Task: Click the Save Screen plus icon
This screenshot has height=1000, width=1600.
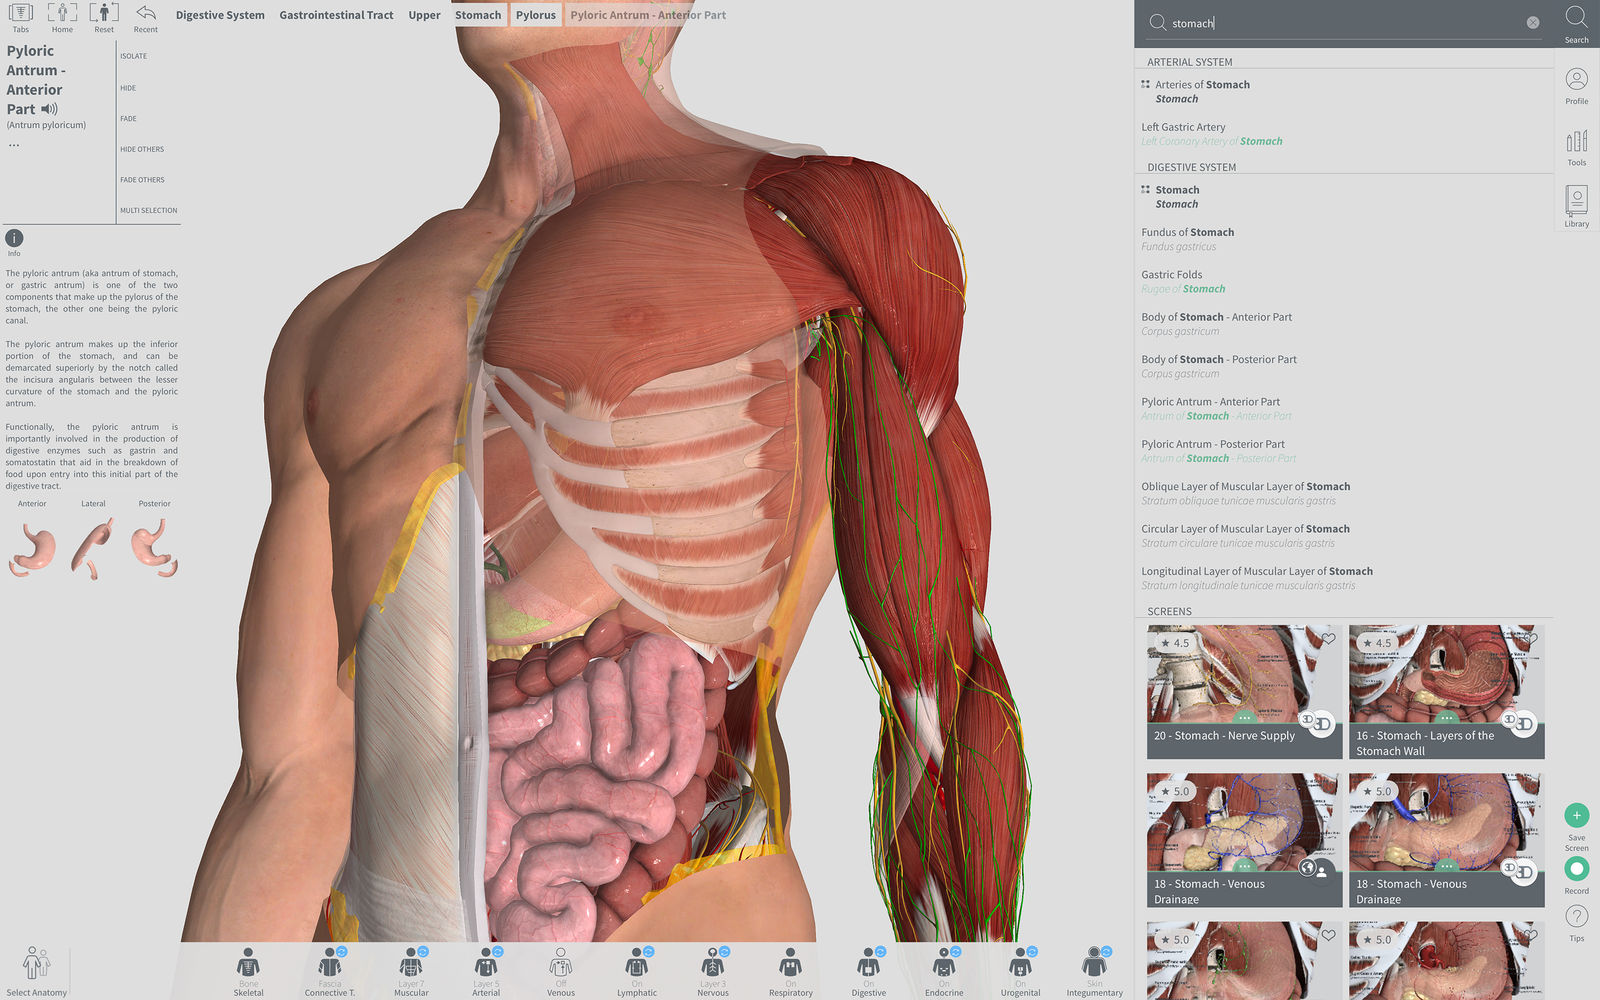Action: point(1576,815)
